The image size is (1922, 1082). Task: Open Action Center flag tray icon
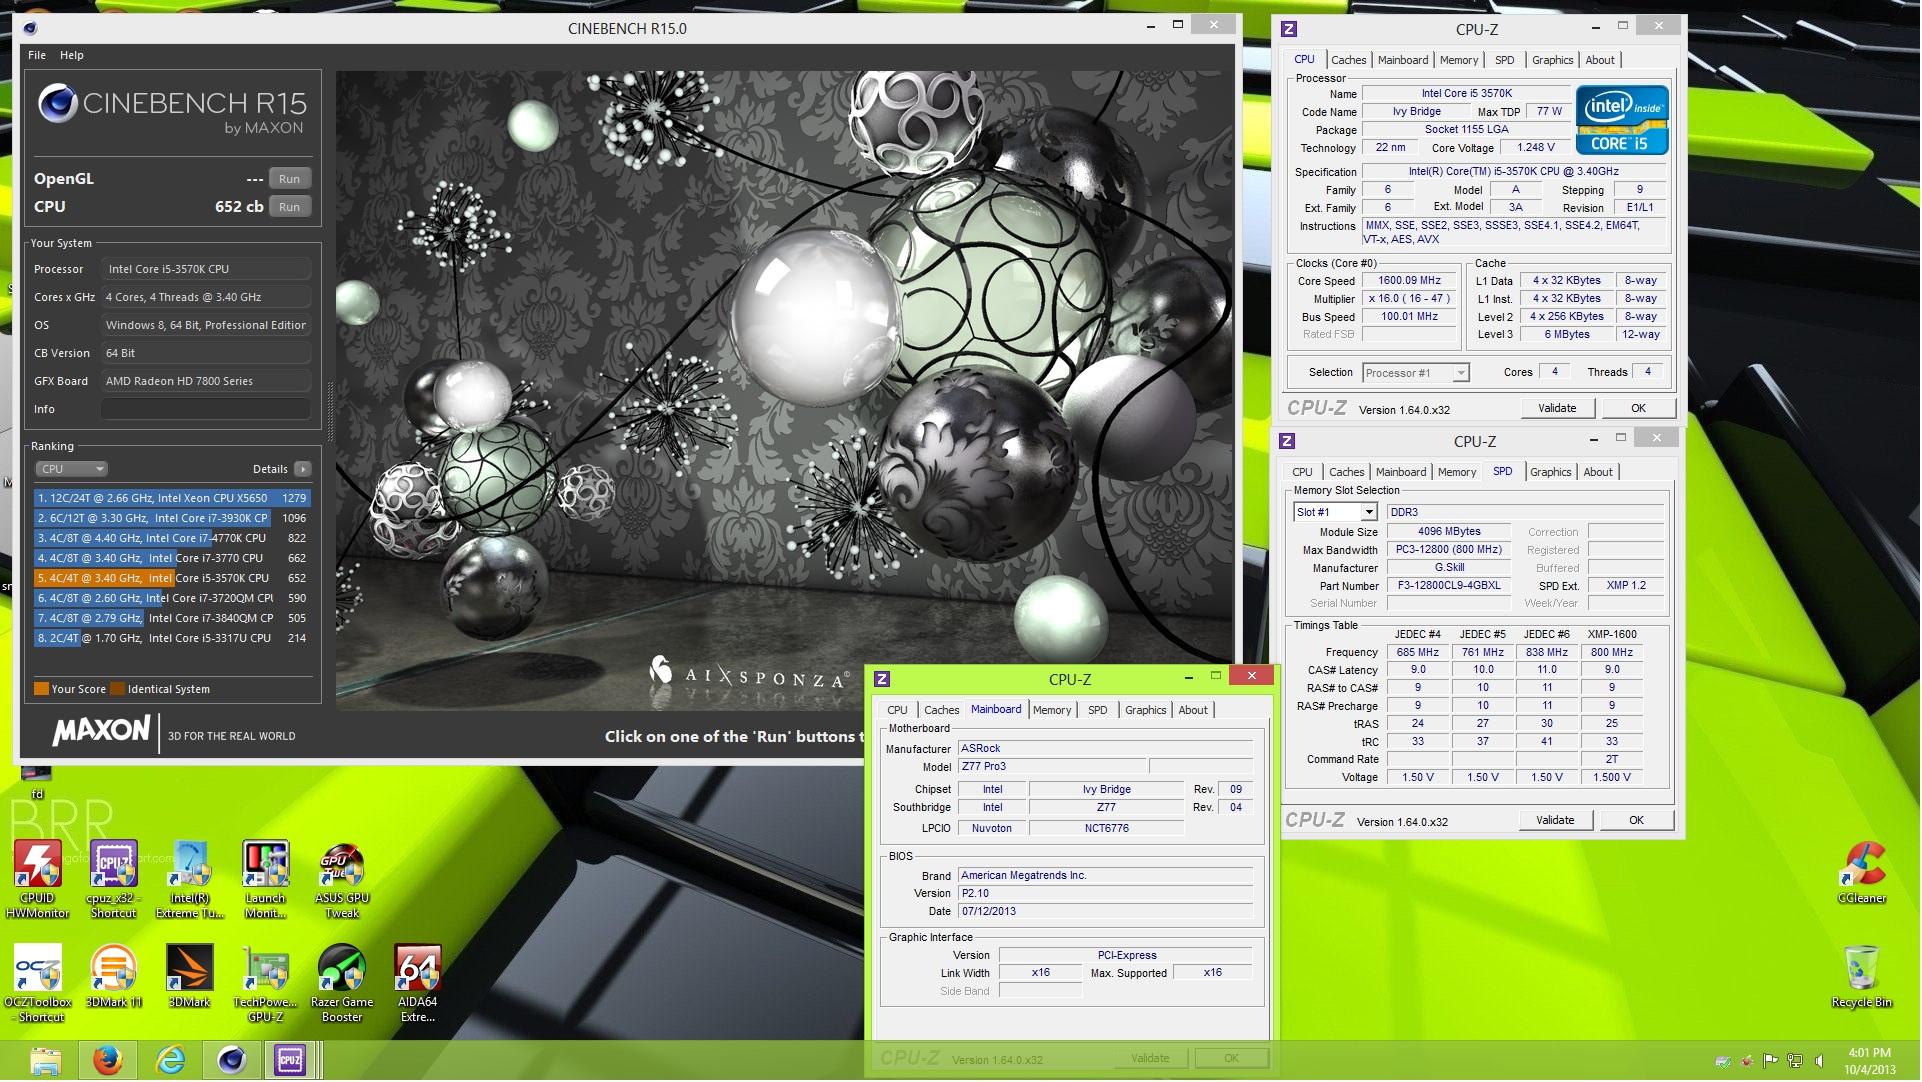tap(1771, 1062)
